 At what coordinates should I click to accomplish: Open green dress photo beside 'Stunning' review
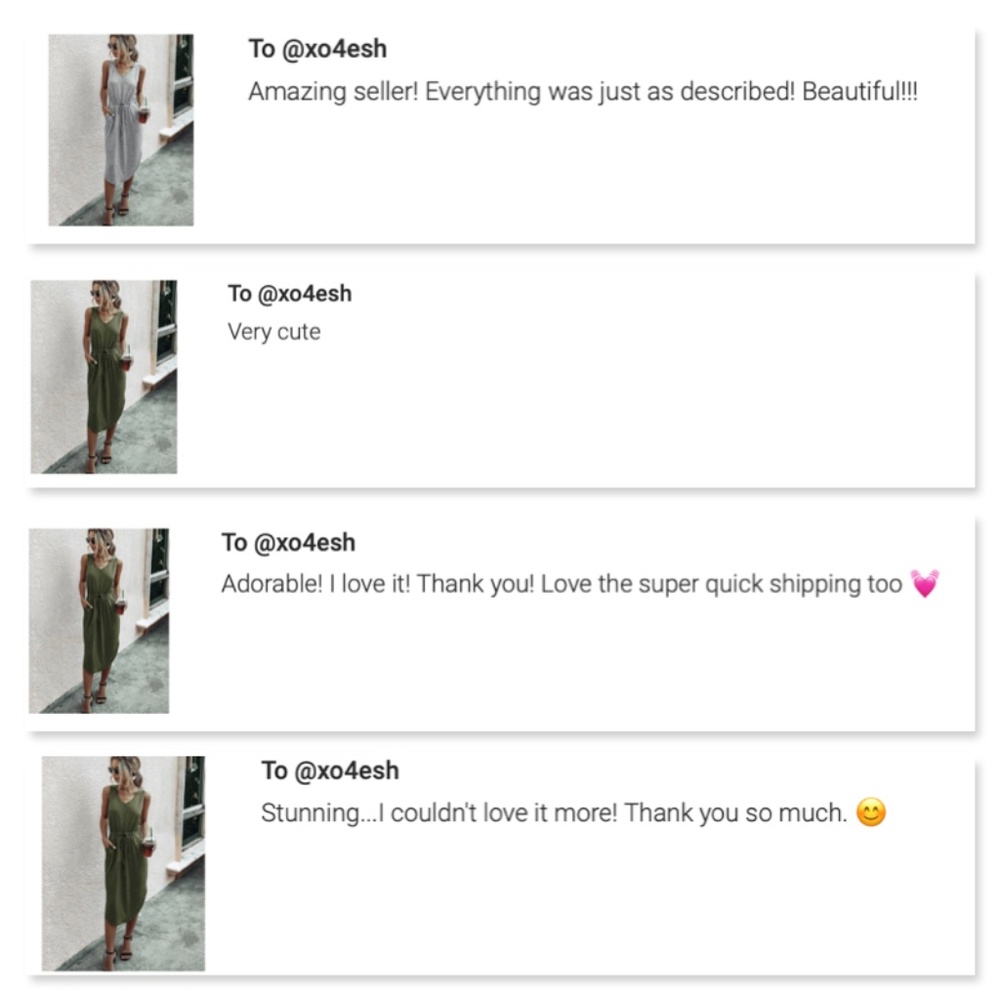click(x=123, y=863)
